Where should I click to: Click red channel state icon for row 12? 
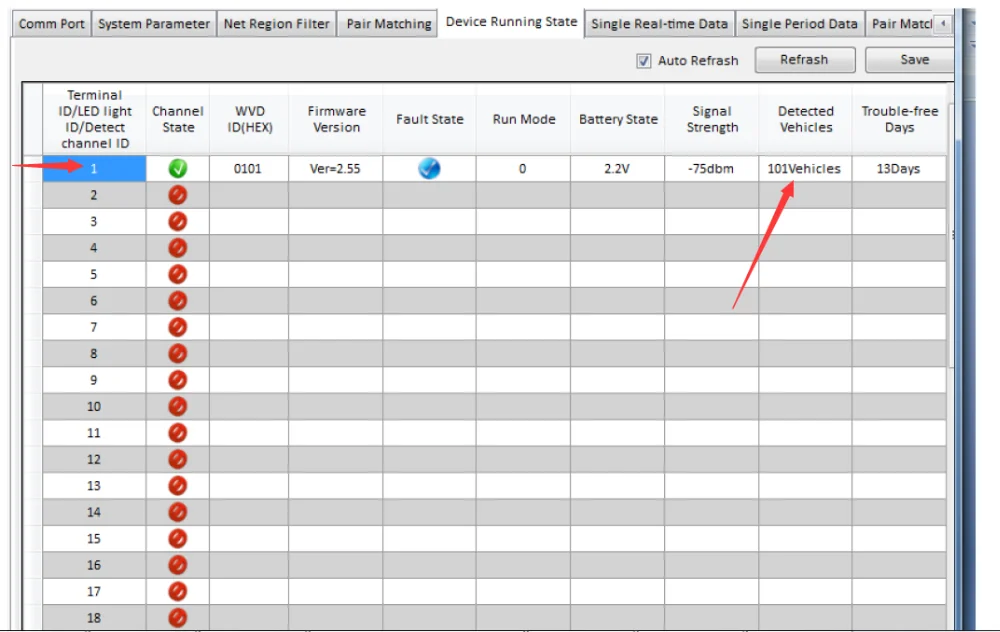point(178,459)
